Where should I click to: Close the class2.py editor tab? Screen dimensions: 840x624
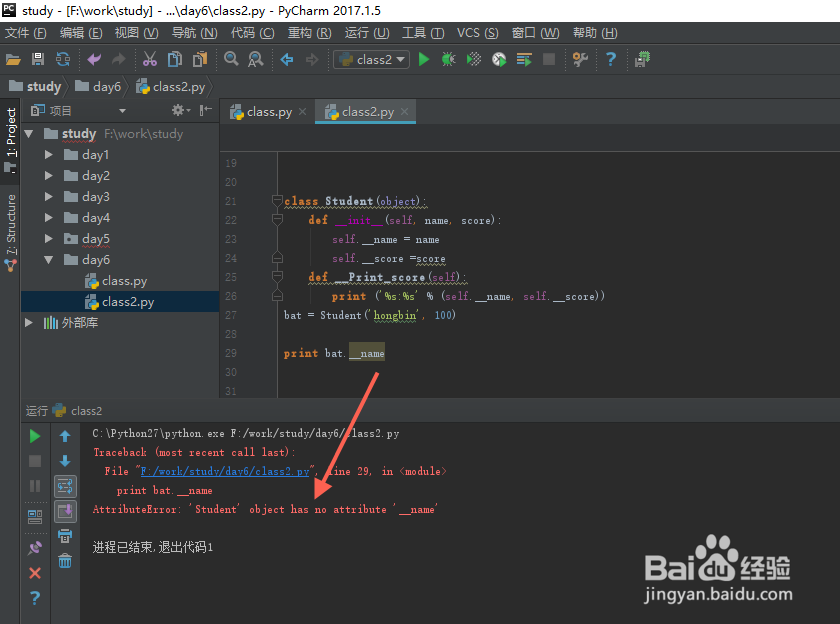click(404, 111)
